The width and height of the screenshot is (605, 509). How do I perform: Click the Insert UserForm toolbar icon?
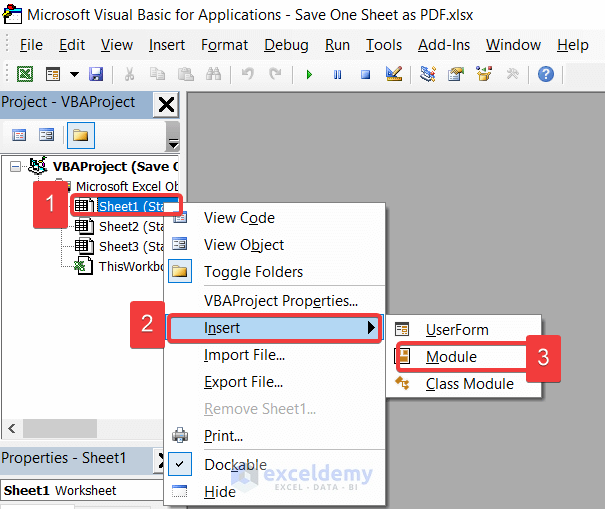(x=53, y=74)
